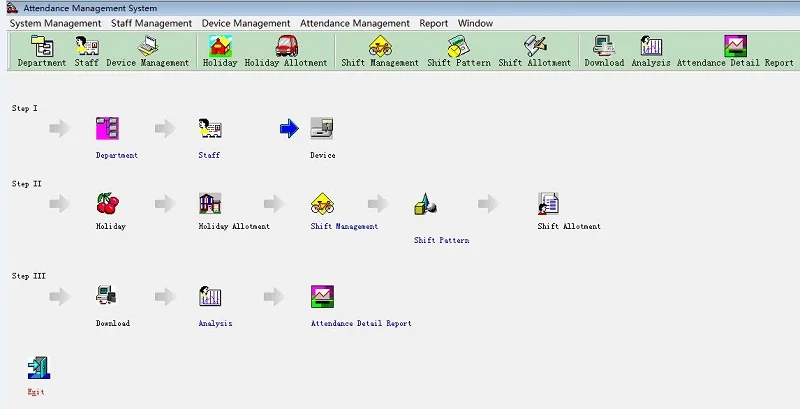Click the bicycle Shift Management icon in Step II
The image size is (800, 409).
click(x=322, y=203)
